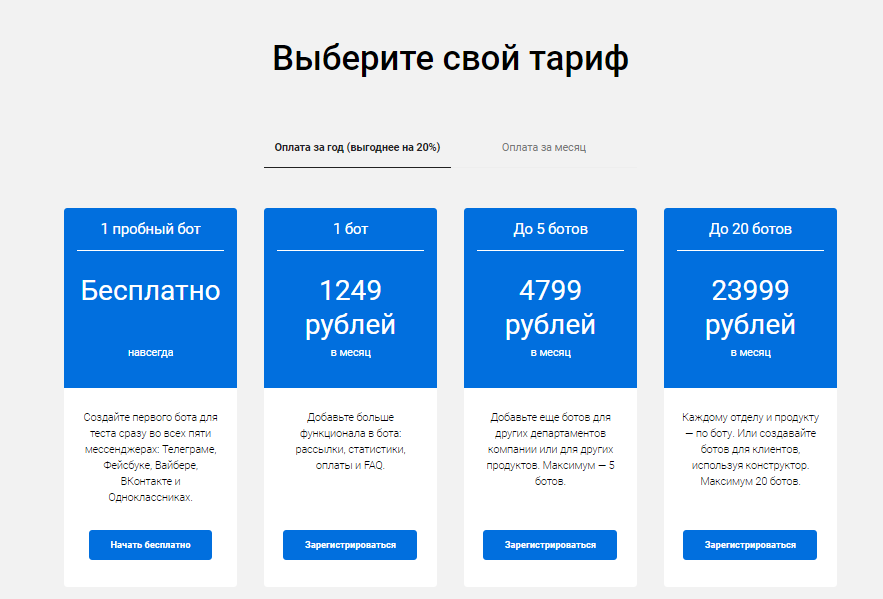
Task: Click 'Зарегистрироваться' under the До 5 ботов plan
Action: point(550,545)
